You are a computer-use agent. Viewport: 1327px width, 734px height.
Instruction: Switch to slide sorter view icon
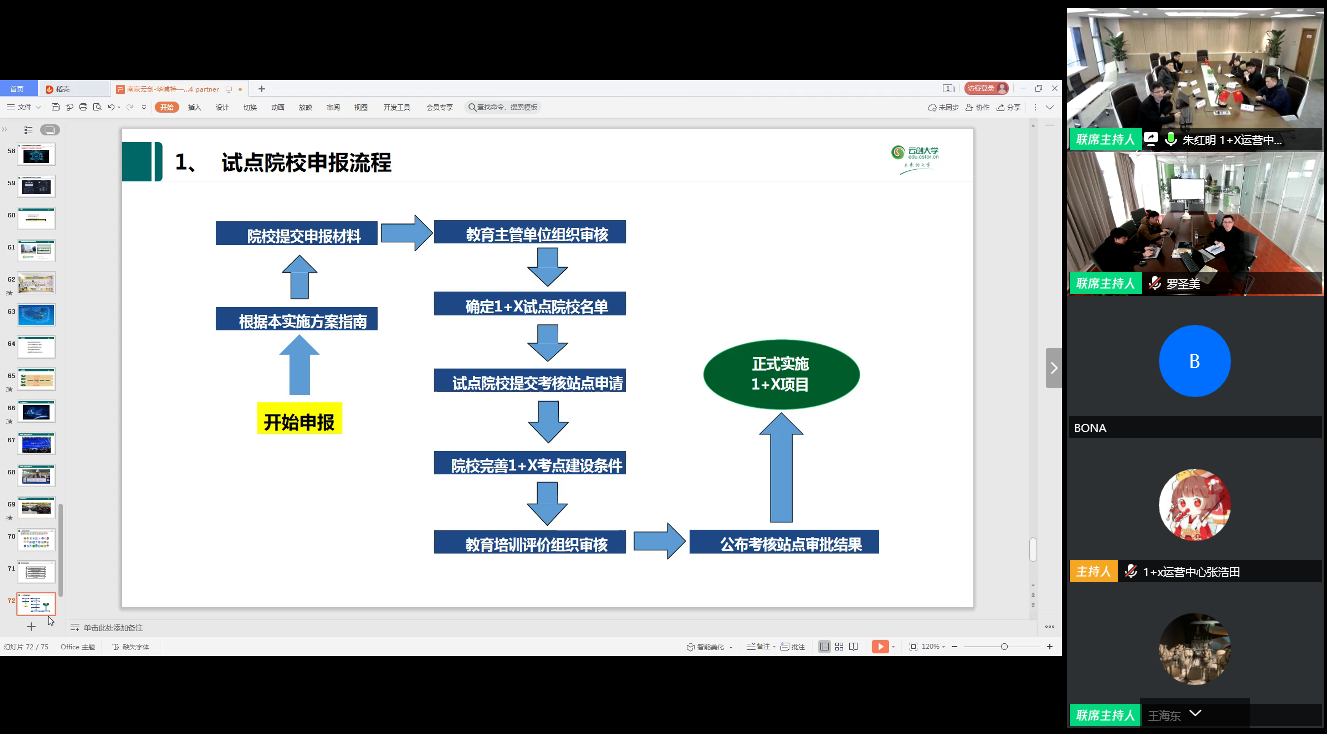pos(839,647)
